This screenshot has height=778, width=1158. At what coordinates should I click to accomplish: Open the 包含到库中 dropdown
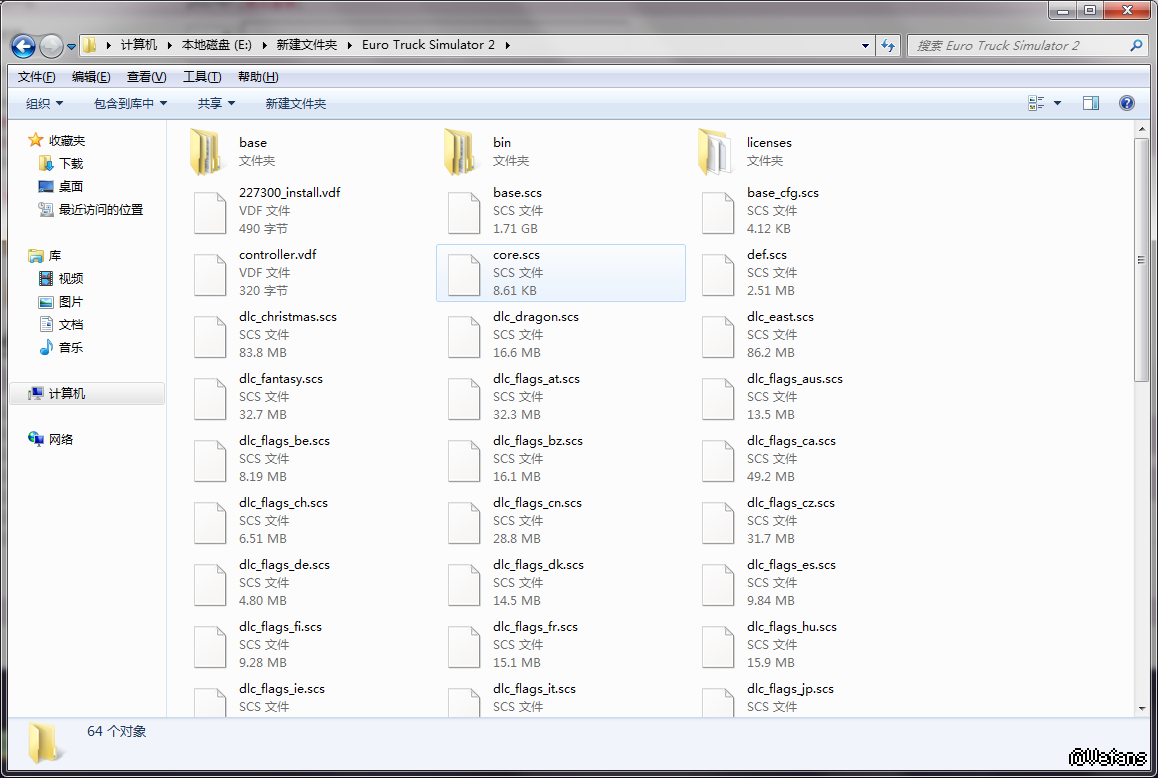pyautogui.click(x=130, y=103)
